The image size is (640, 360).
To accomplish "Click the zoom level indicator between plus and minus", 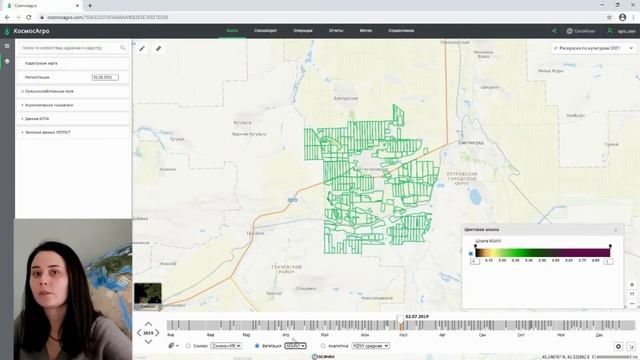I will [x=632, y=294].
